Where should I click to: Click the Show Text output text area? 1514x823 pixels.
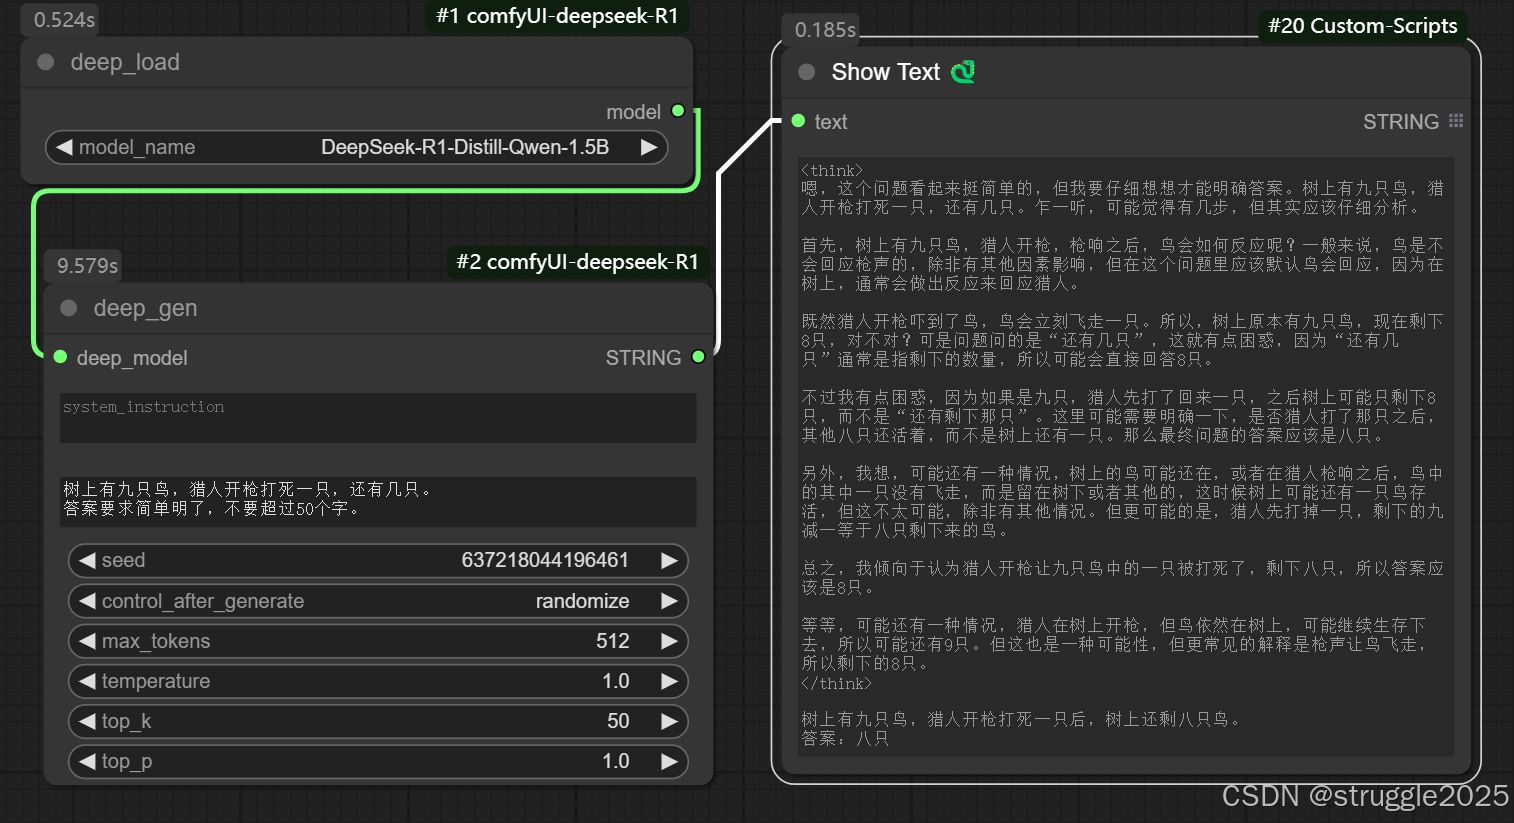point(1126,456)
